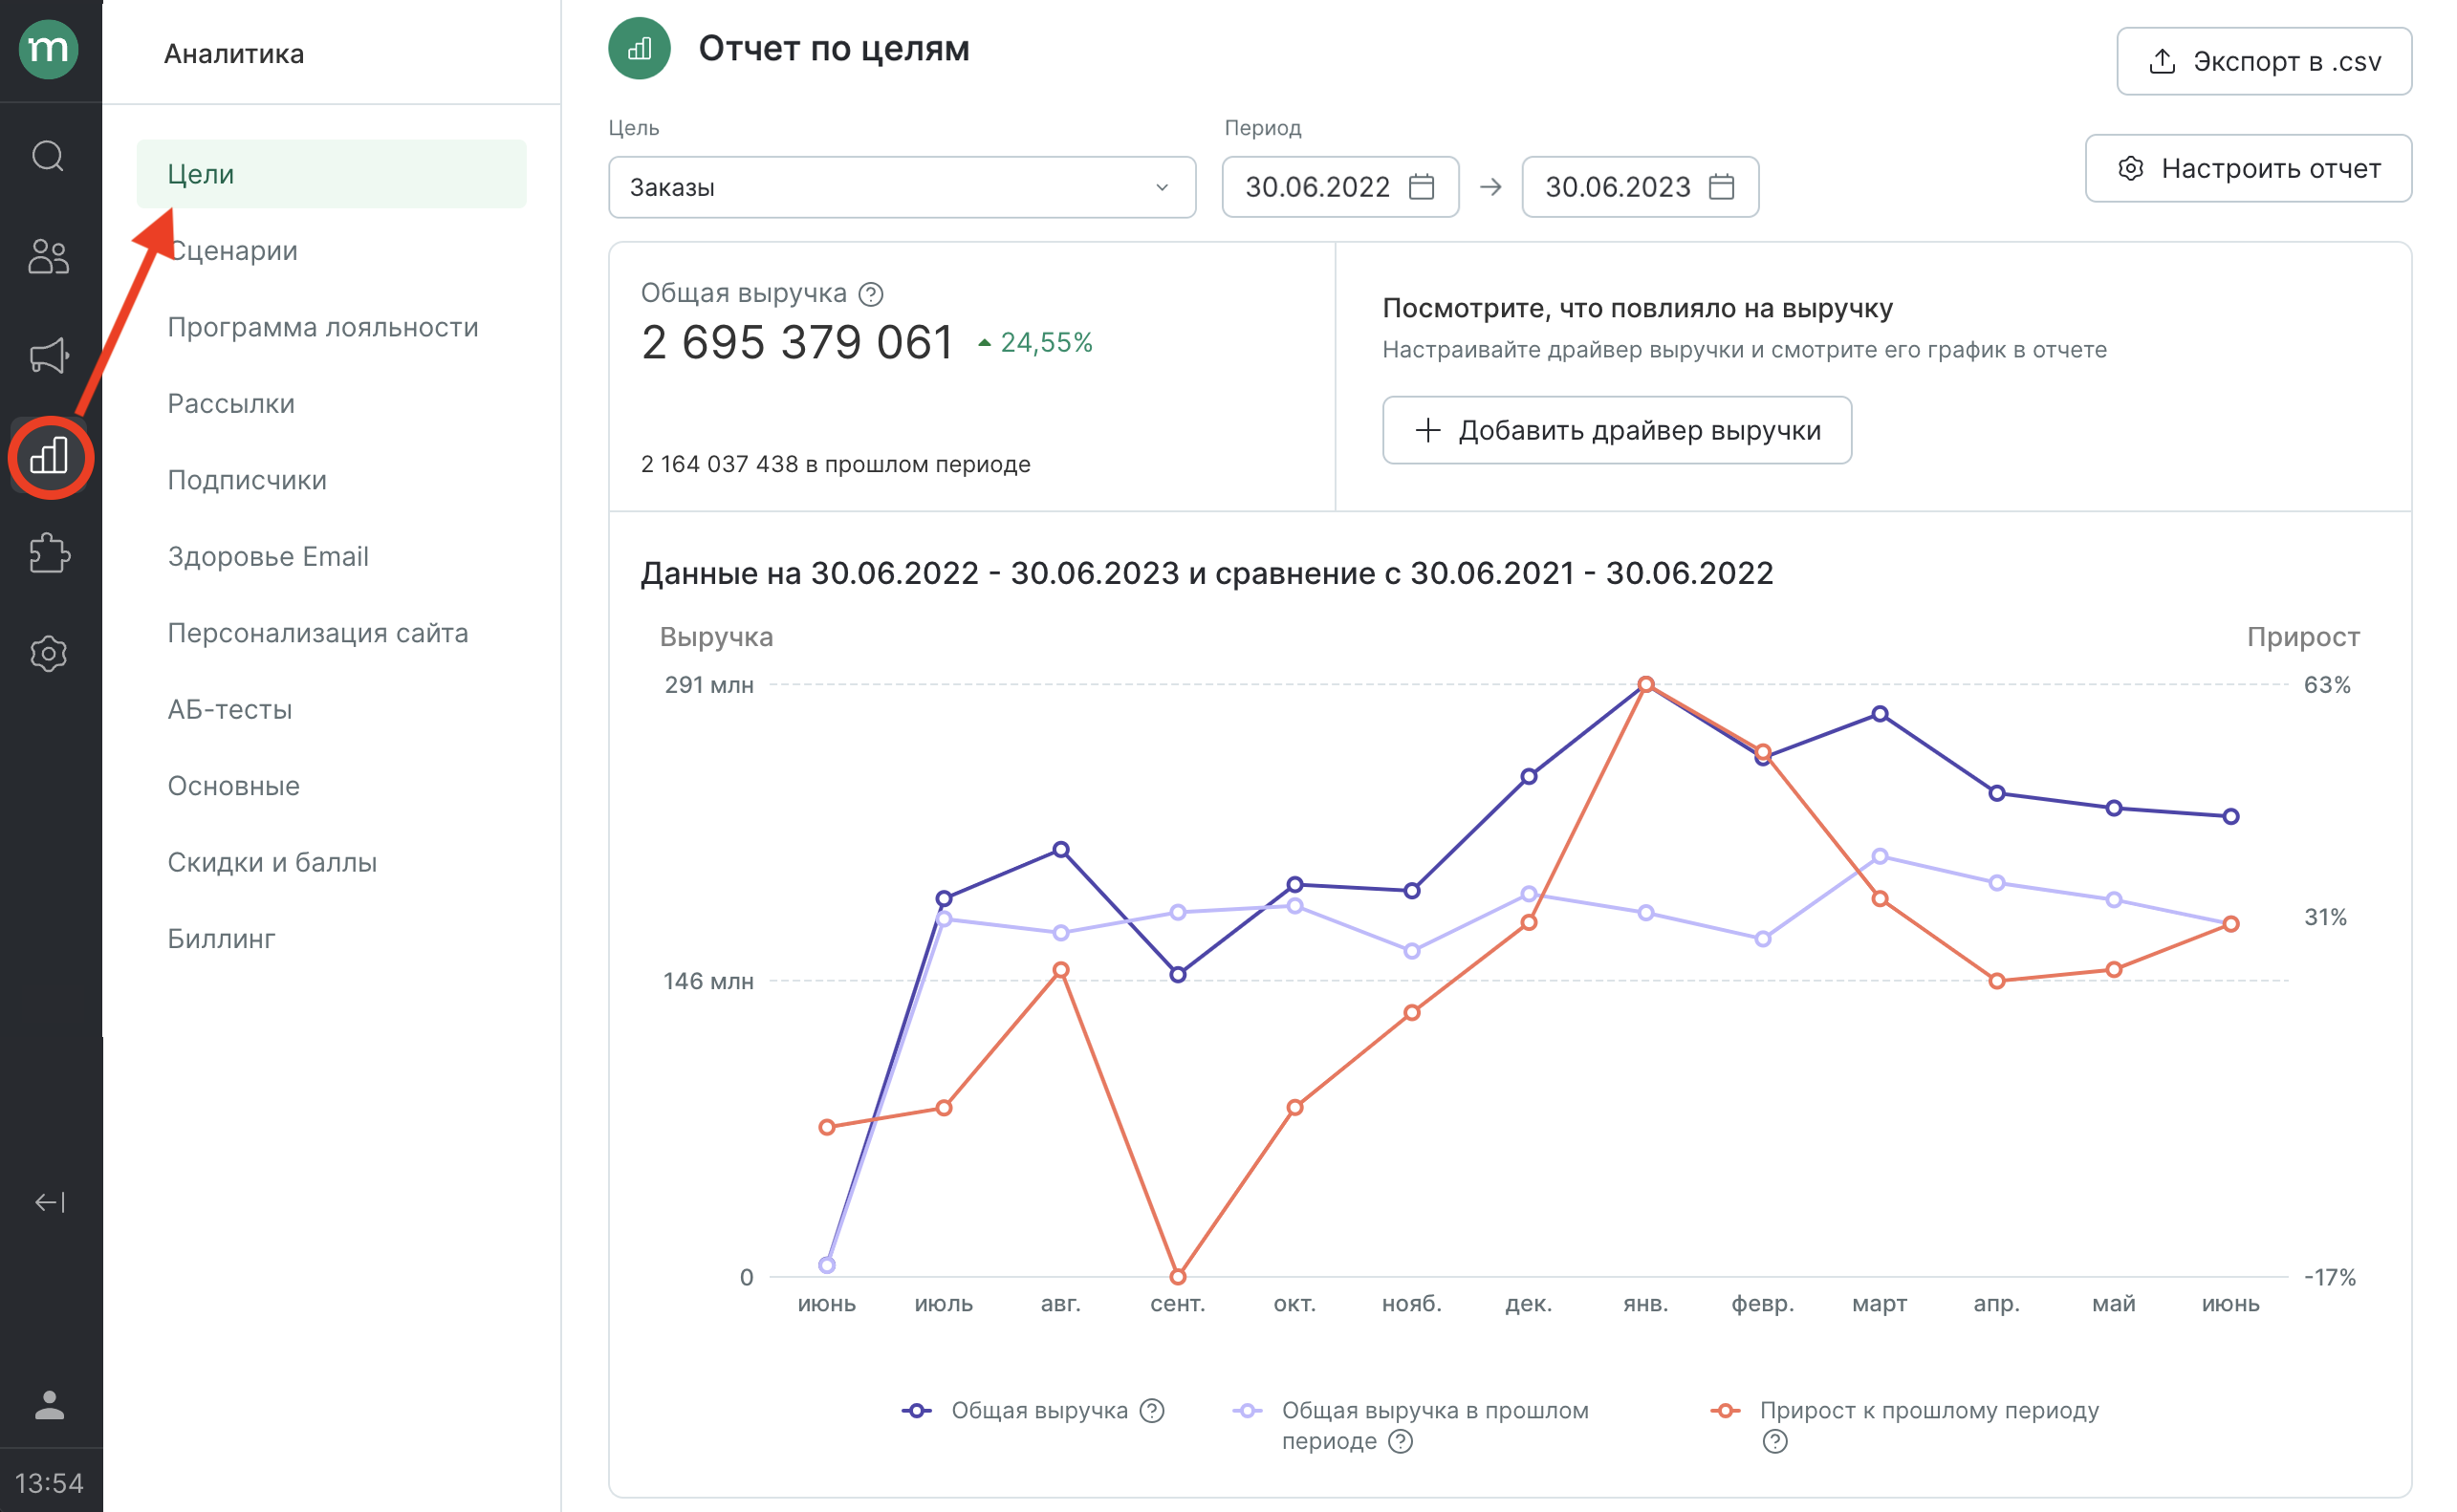The width and height of the screenshot is (2457, 1512).
Task: Click the дек. month label on axis
Action: pos(1528,1303)
